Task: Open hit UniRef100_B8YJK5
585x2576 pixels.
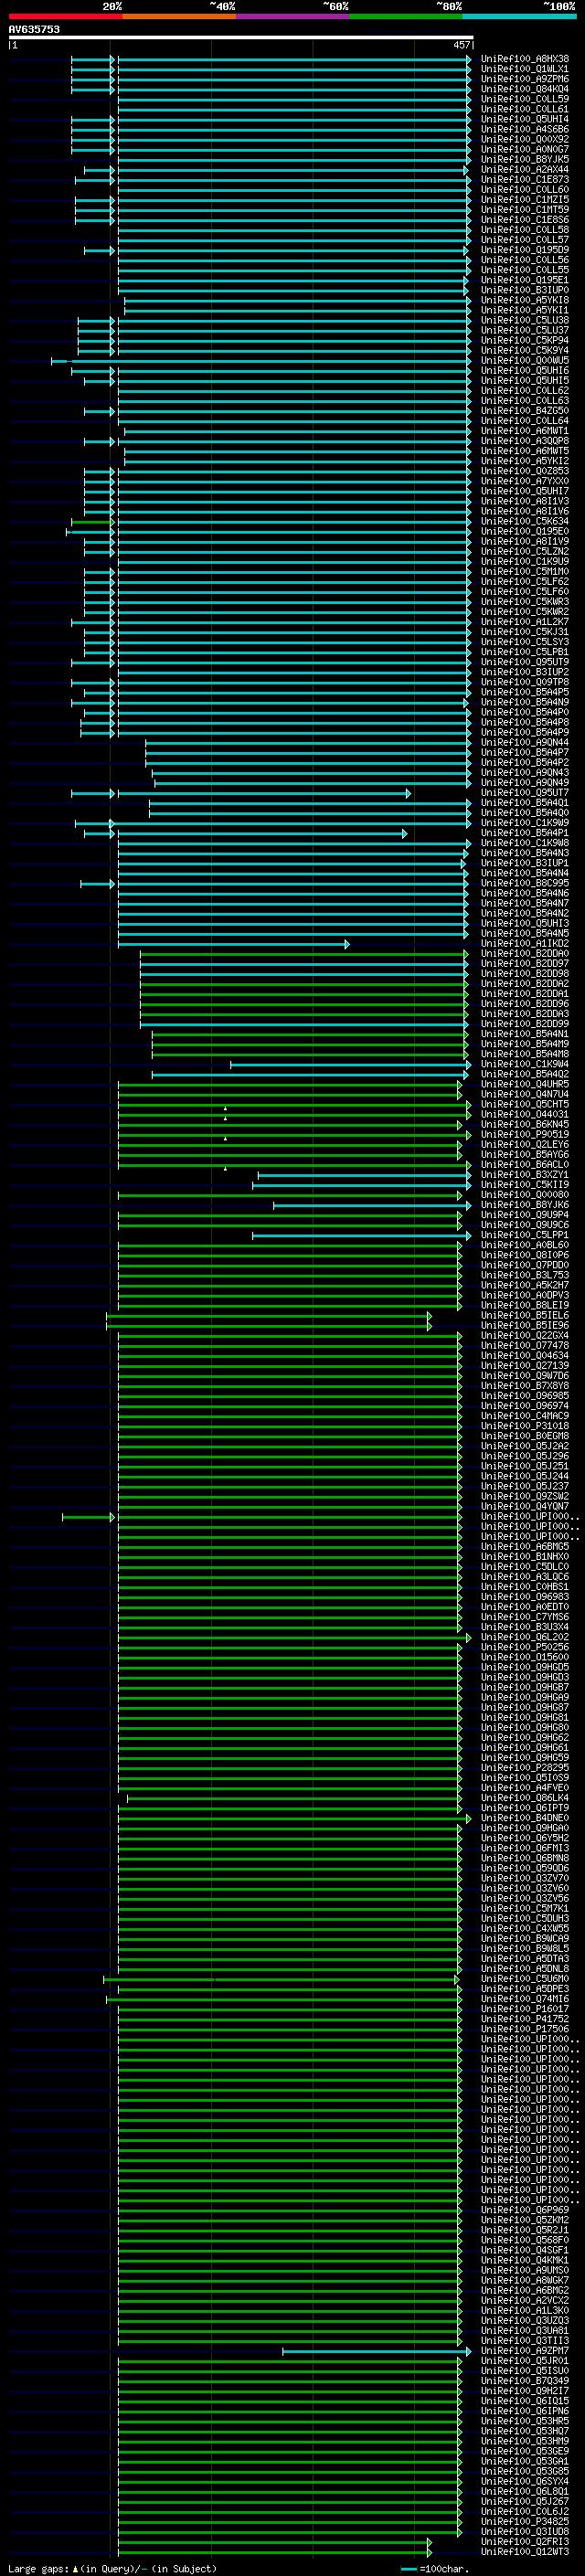Action: tap(525, 159)
